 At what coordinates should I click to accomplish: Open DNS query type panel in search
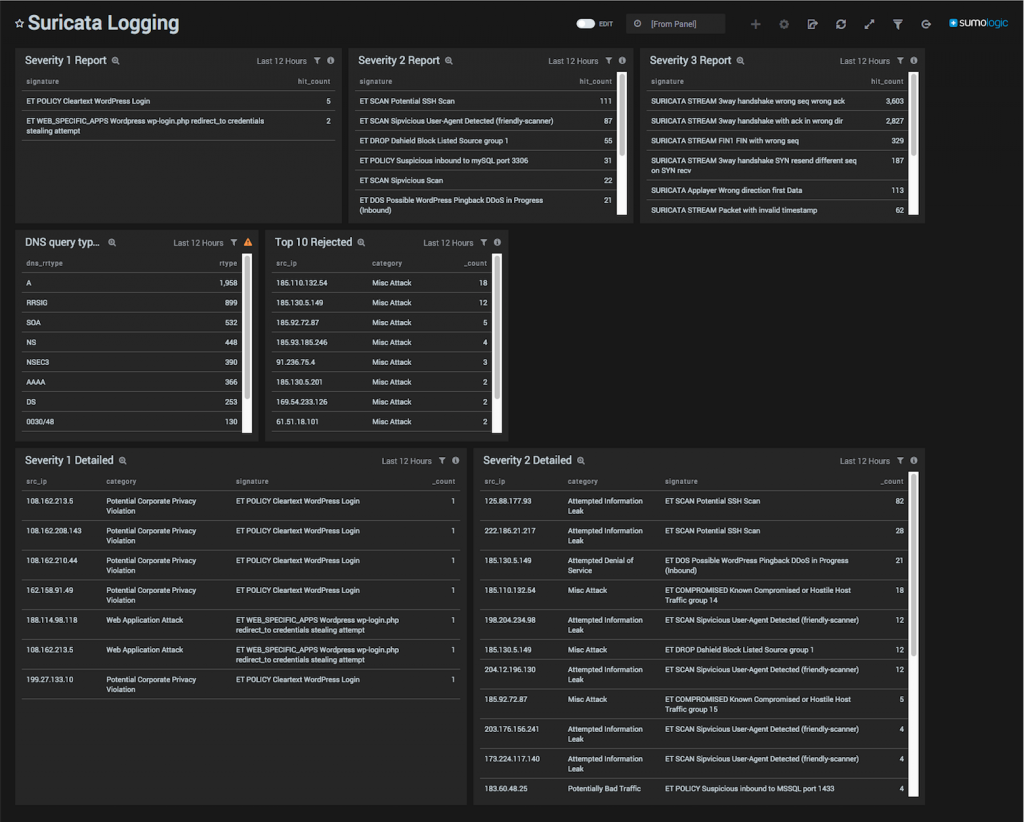(112, 242)
